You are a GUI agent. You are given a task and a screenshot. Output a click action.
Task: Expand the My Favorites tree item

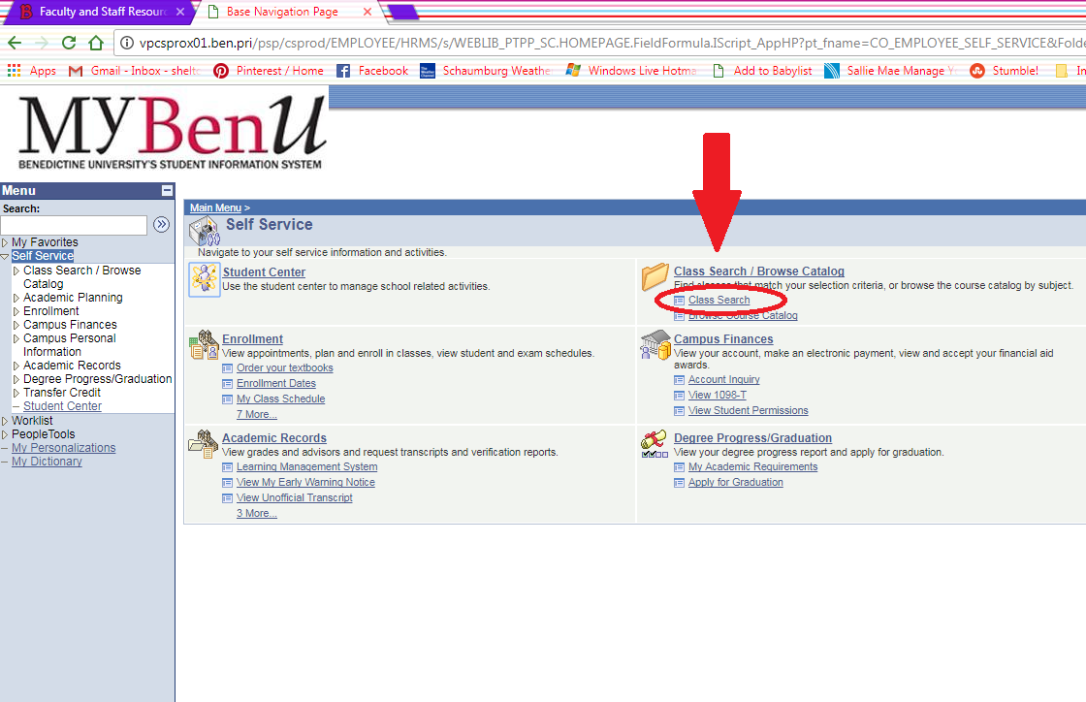pyautogui.click(x=6, y=242)
